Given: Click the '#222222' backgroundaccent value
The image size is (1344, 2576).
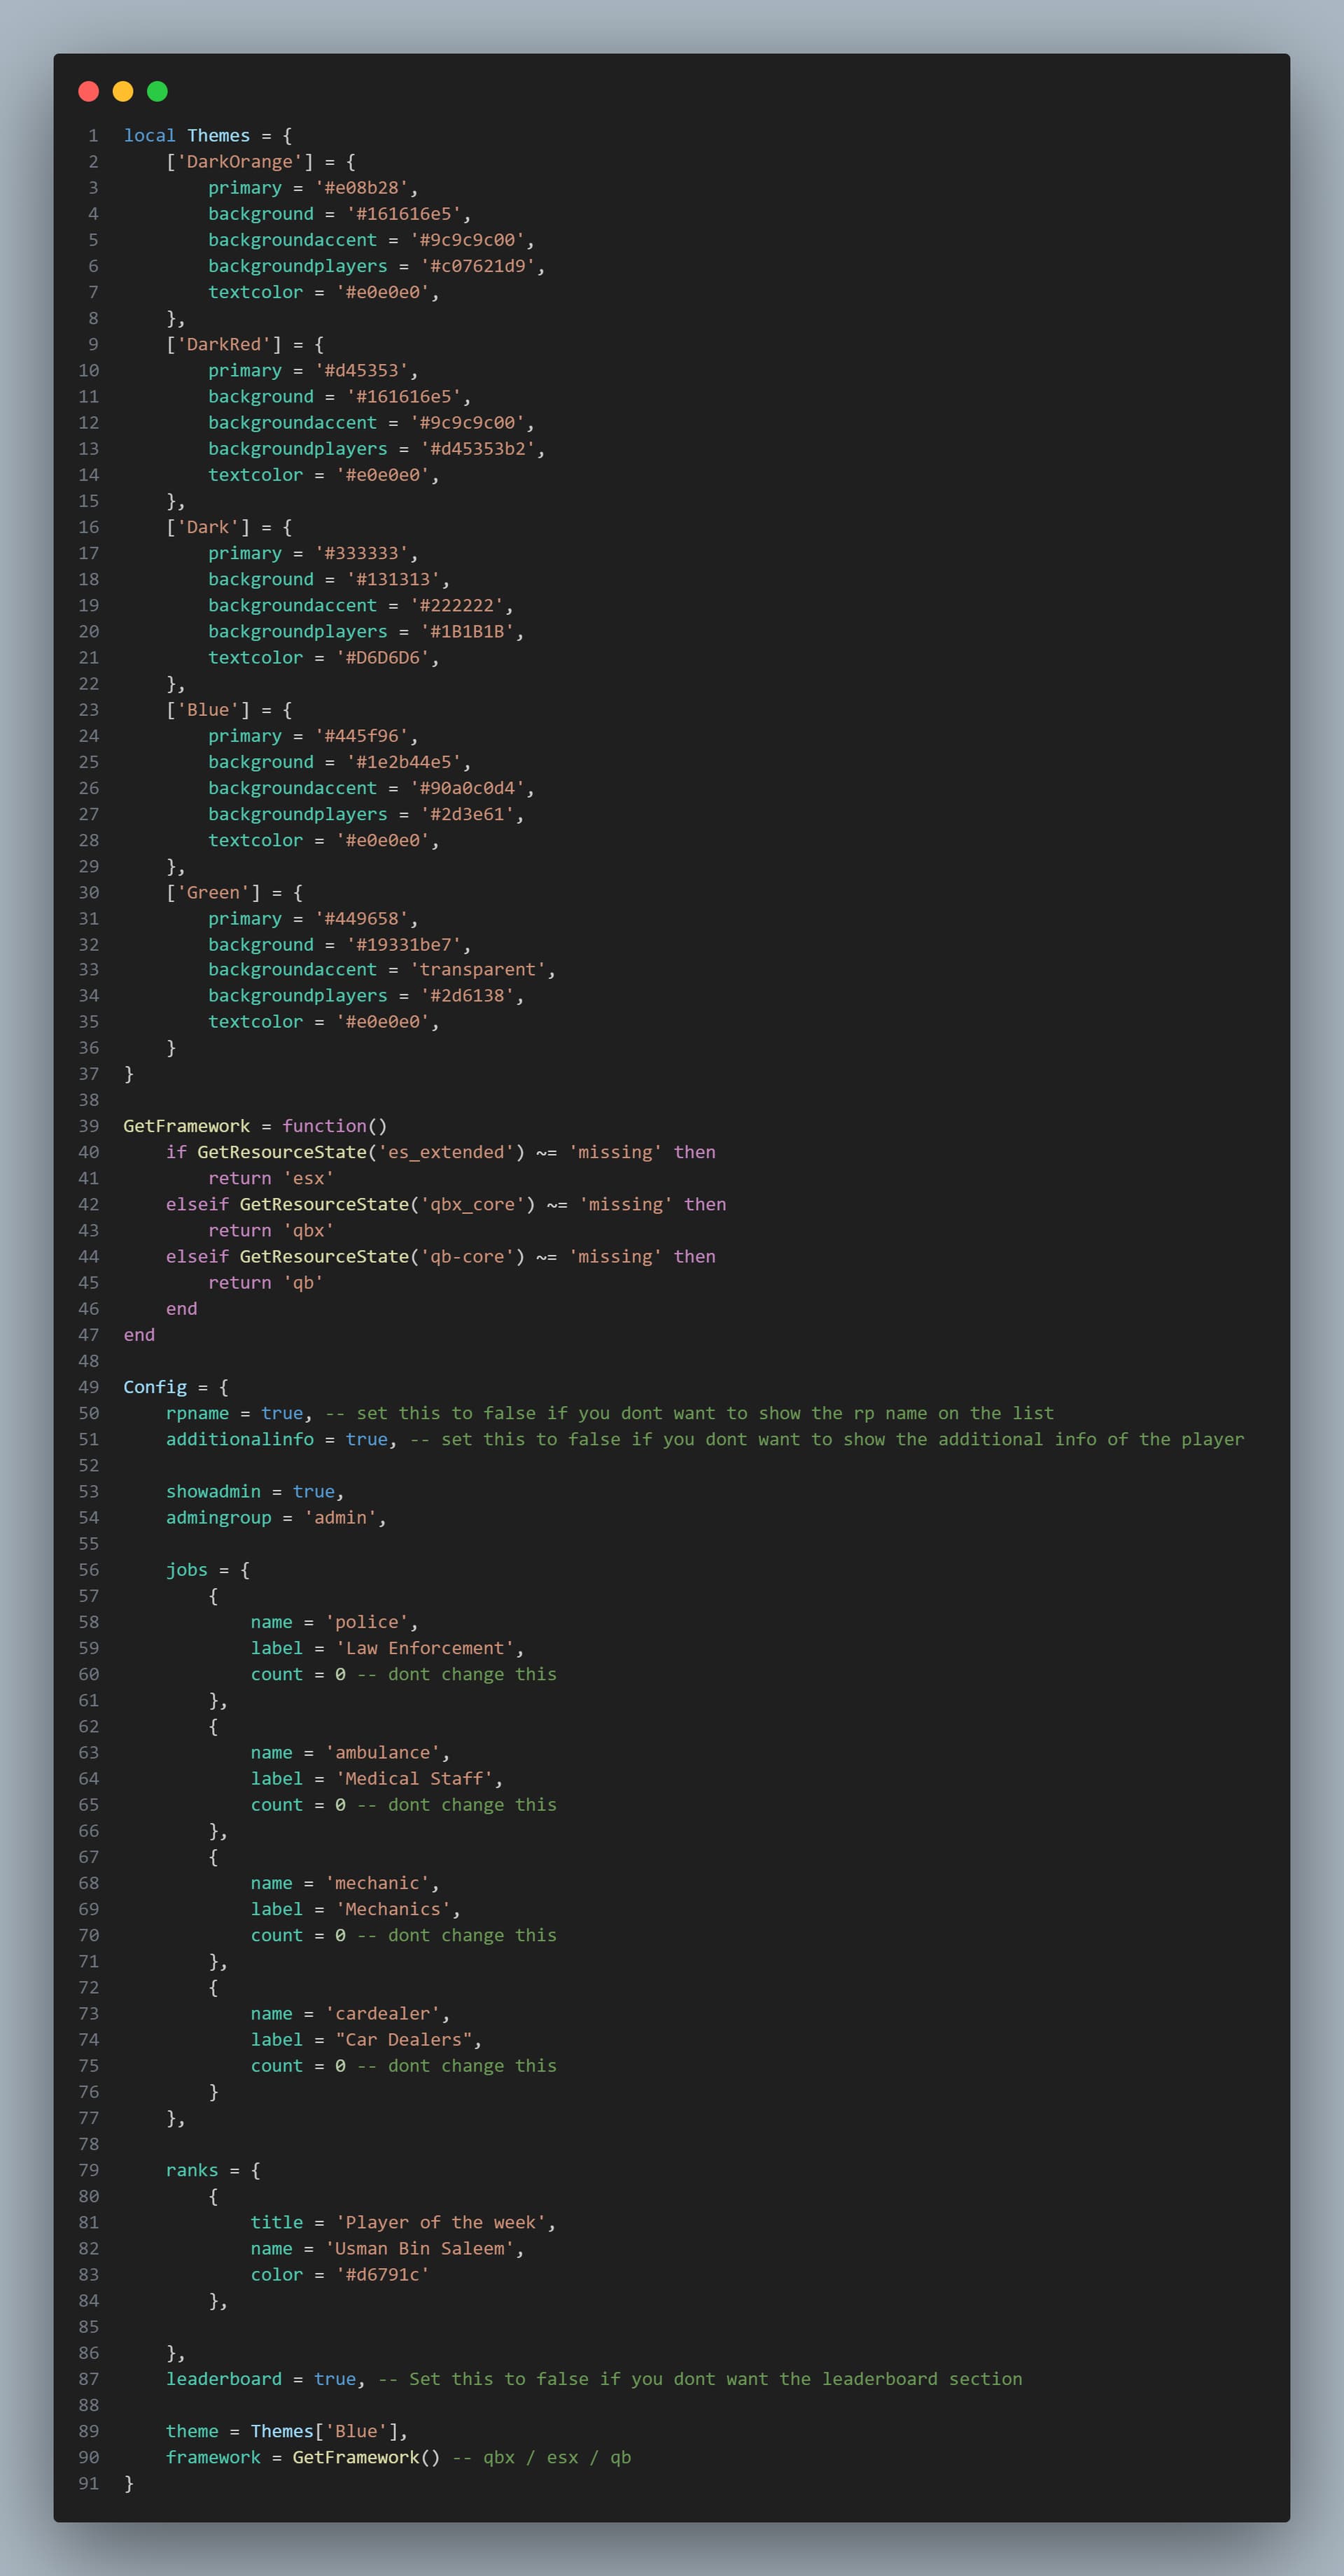Looking at the screenshot, I should tap(456, 606).
